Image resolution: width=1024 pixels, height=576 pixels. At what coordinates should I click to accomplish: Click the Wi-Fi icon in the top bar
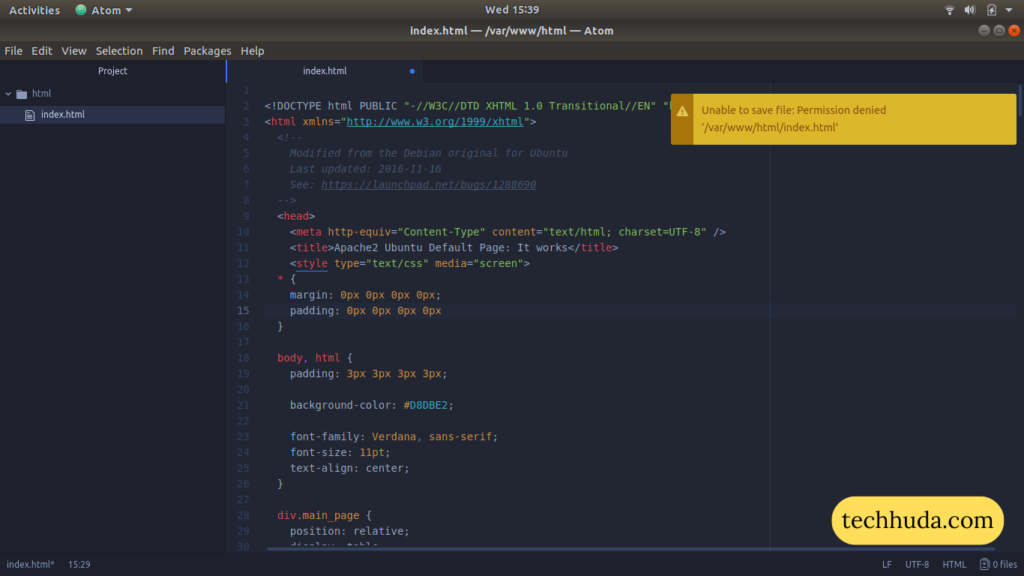coord(949,10)
